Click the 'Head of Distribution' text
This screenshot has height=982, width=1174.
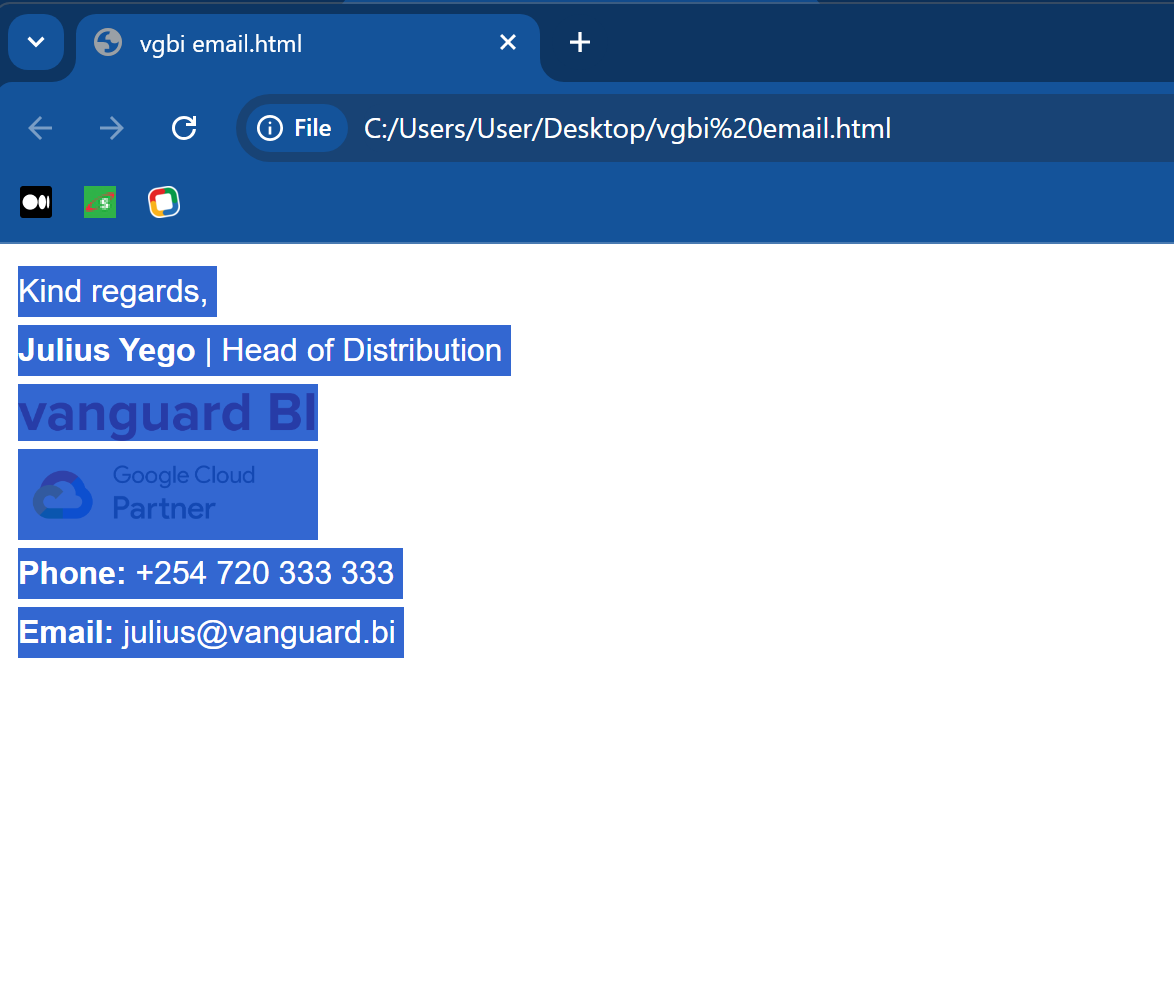pyautogui.click(x=362, y=350)
